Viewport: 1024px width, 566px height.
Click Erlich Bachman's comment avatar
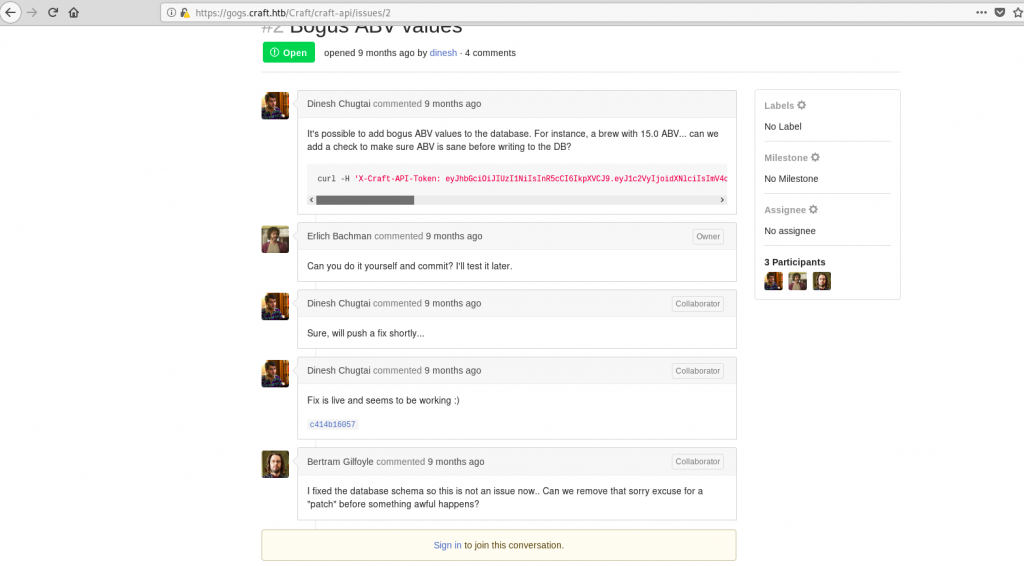(x=275, y=239)
